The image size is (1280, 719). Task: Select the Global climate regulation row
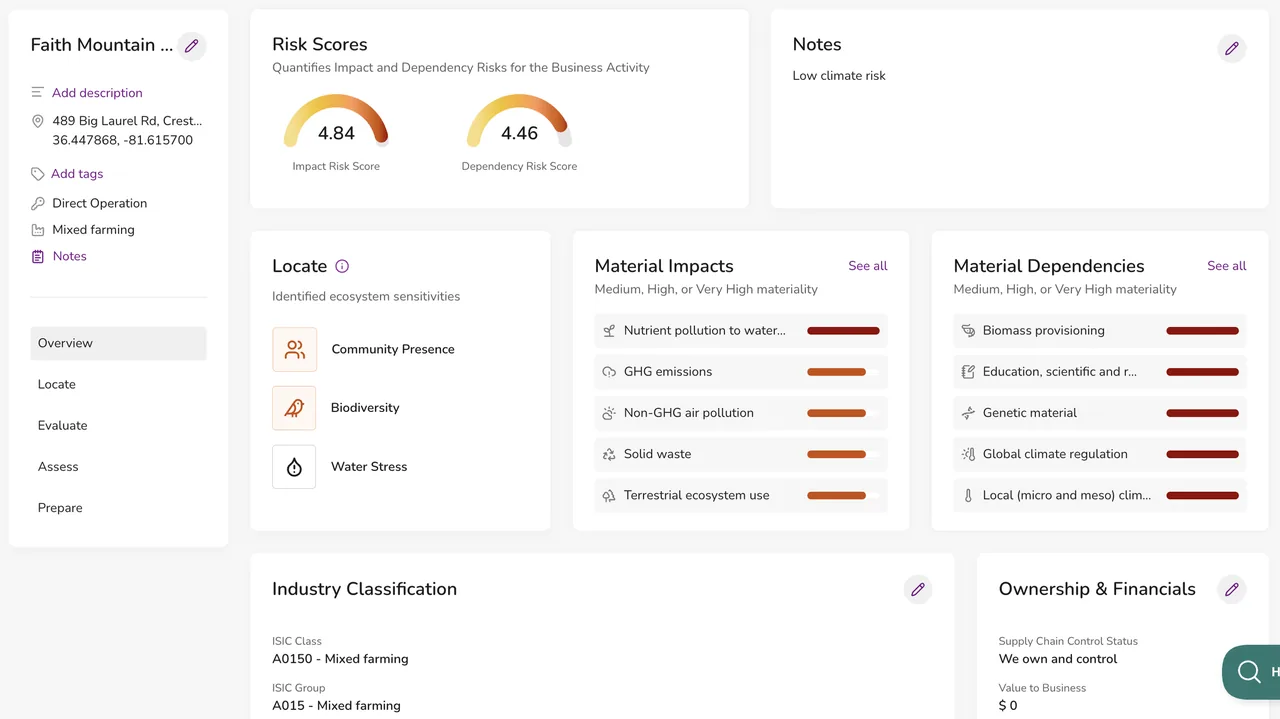coord(1100,454)
